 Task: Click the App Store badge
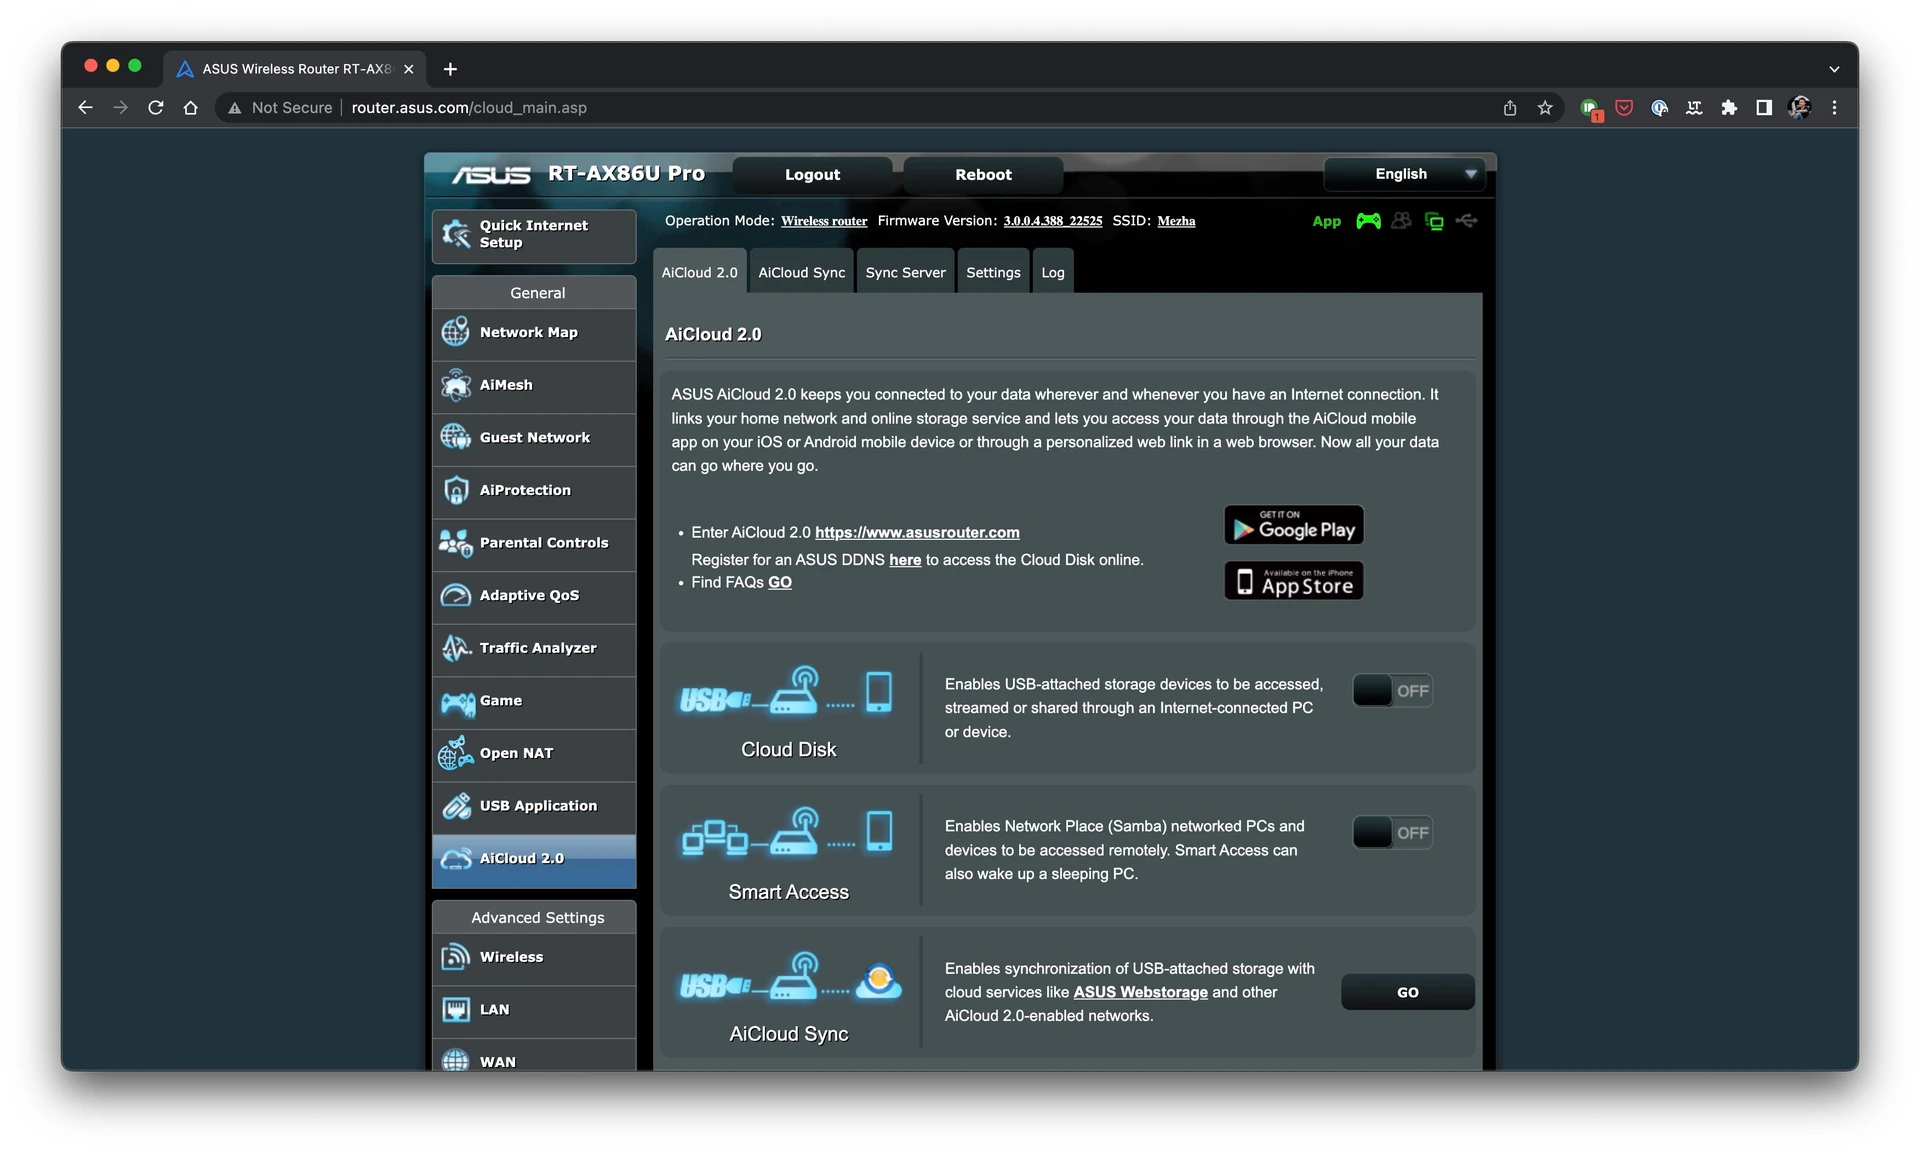click(x=1294, y=581)
